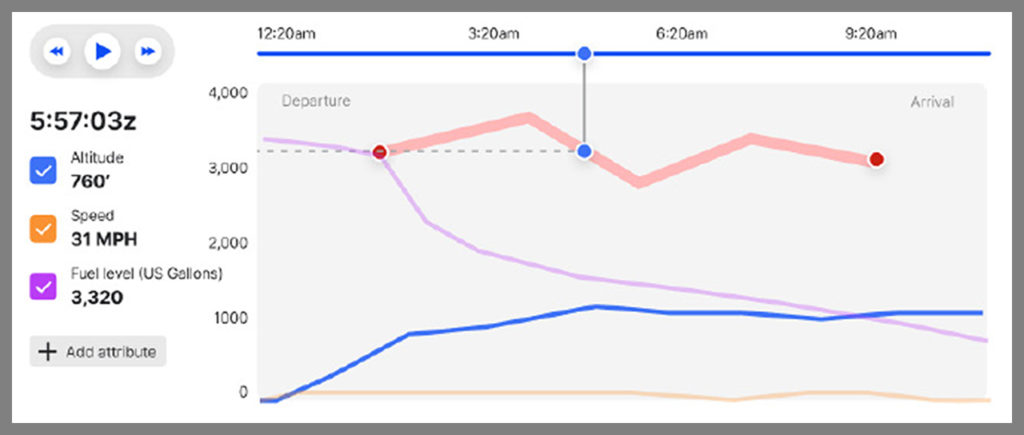Click the fast-forward playback button
This screenshot has width=1024, height=435.
[x=148, y=51]
